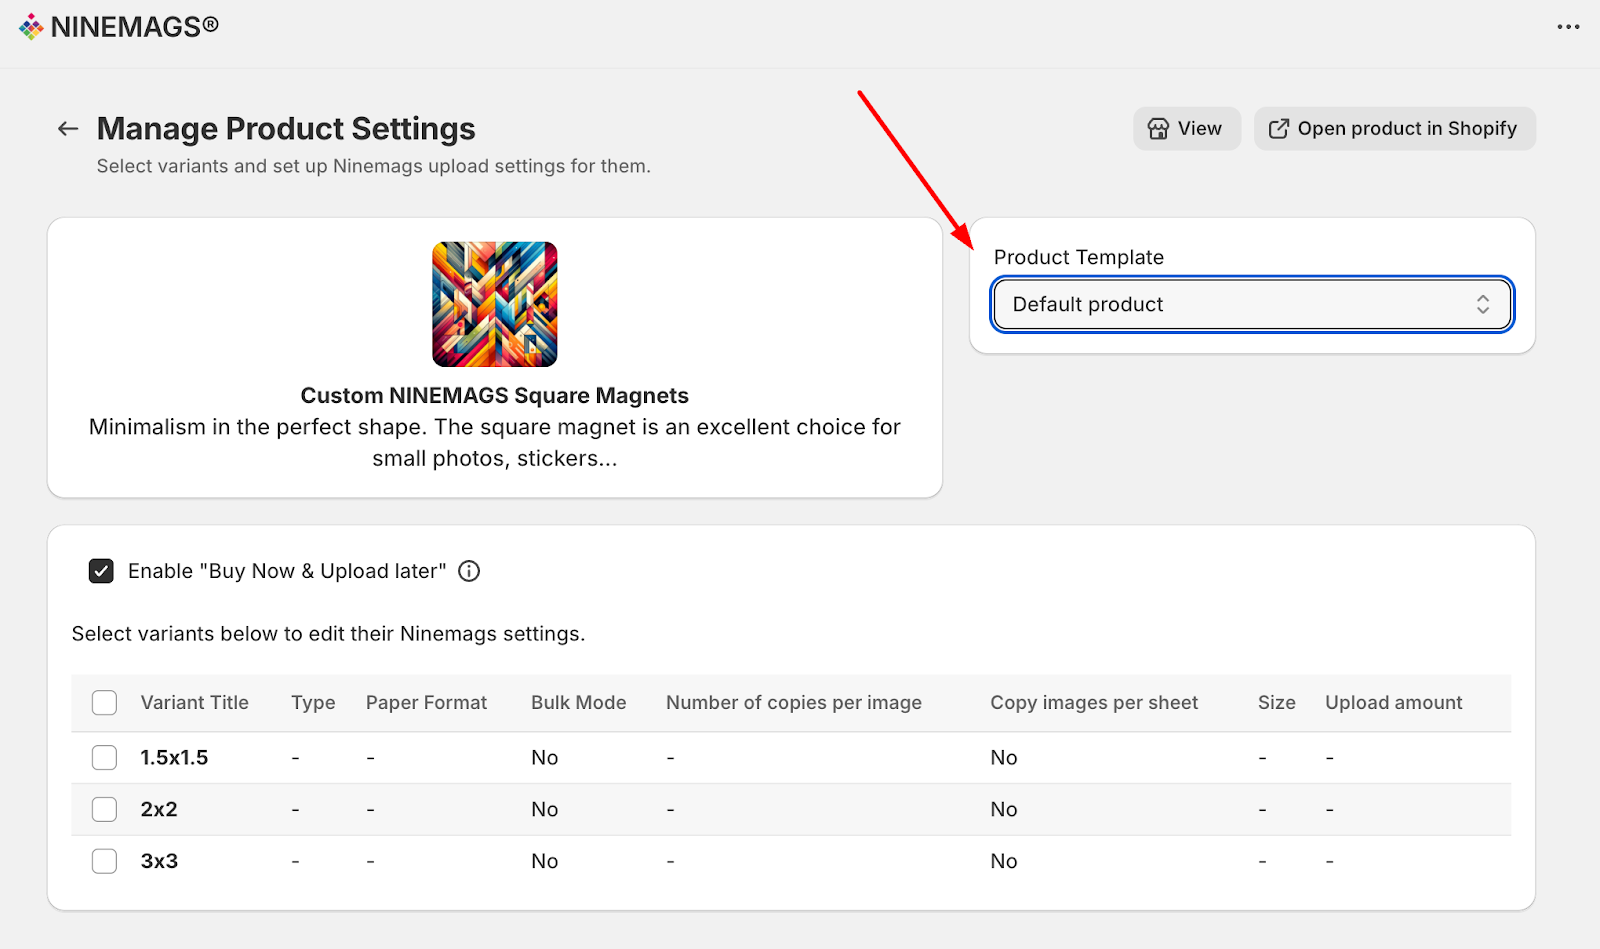
Task: Click Bulk Mode value for 1.5x1.5 row
Action: click(545, 758)
